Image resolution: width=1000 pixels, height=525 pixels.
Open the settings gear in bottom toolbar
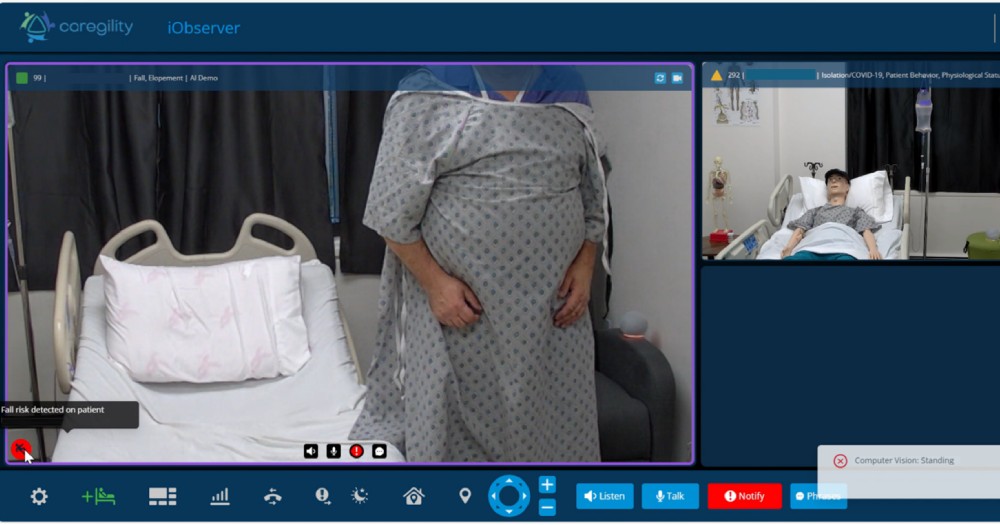point(39,496)
